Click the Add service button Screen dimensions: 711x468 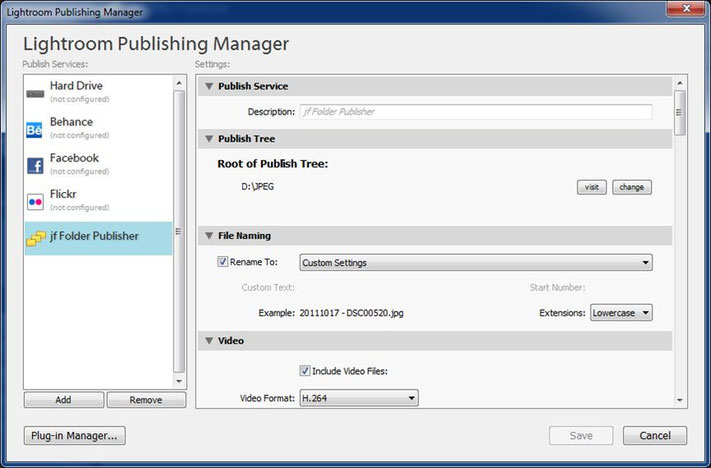tap(63, 400)
